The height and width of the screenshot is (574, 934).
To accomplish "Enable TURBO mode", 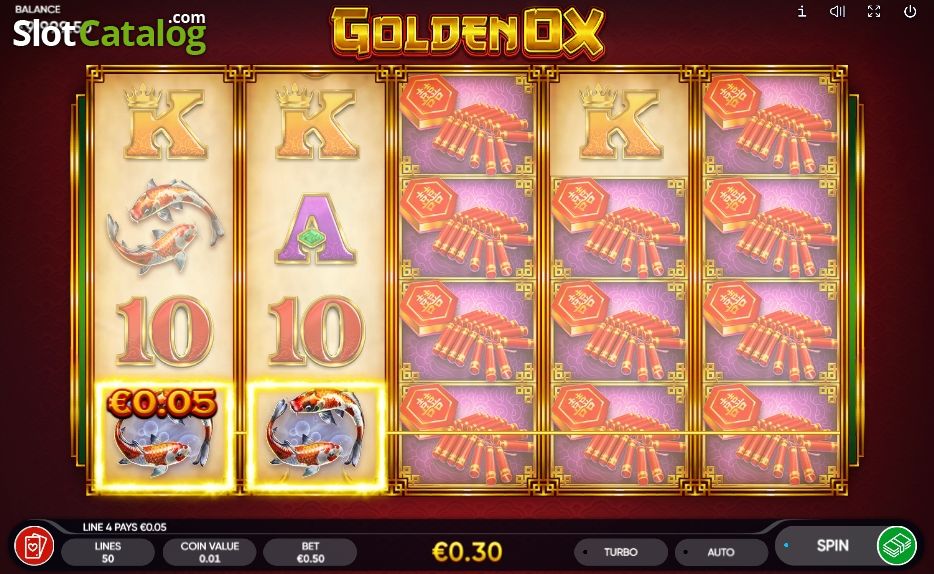I will (620, 552).
